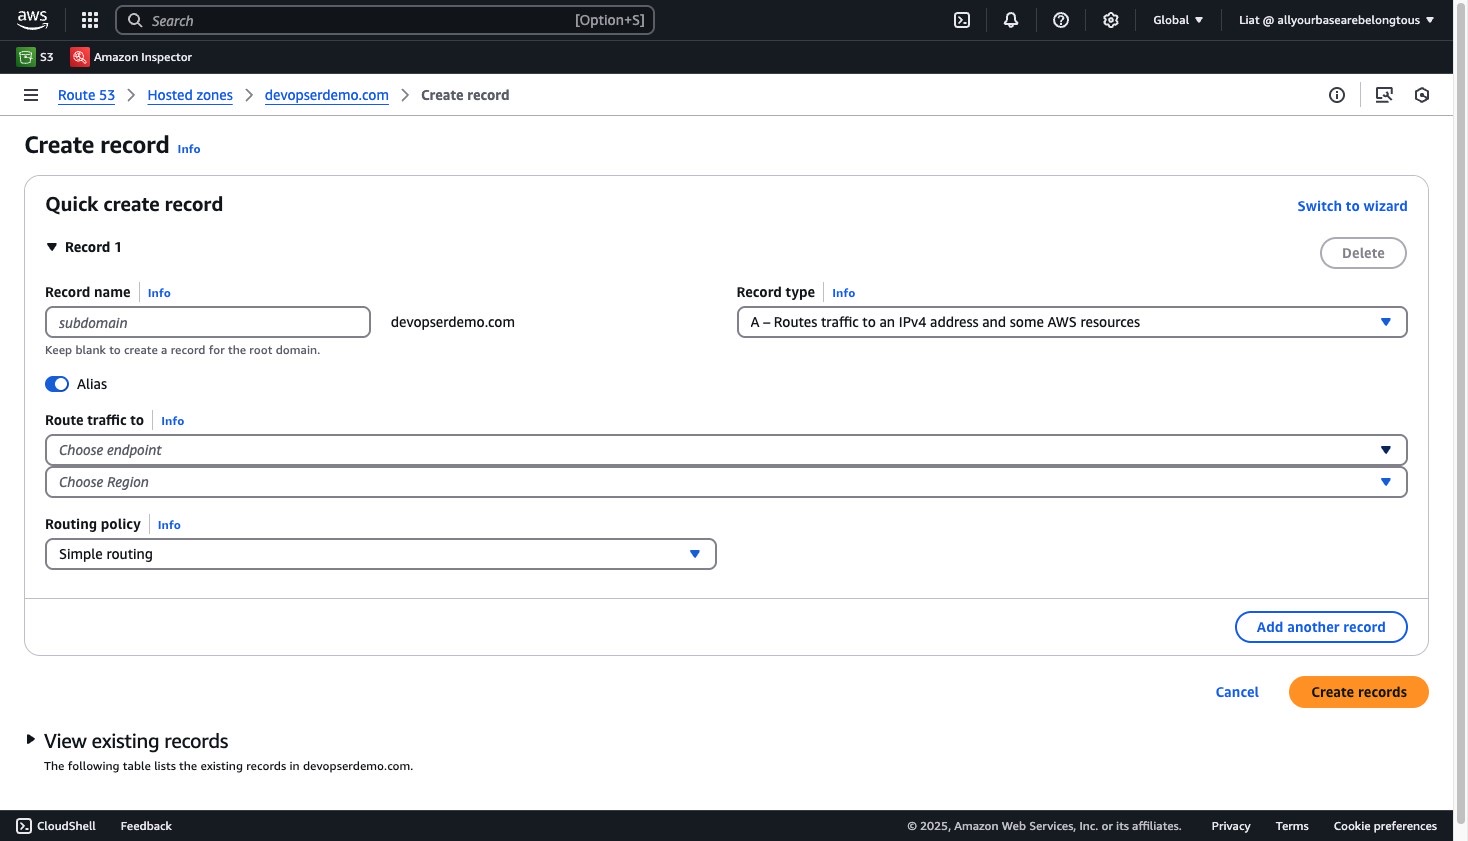Open the Choose Region dropdown
Image resolution: width=1468 pixels, height=841 pixels.
726,482
